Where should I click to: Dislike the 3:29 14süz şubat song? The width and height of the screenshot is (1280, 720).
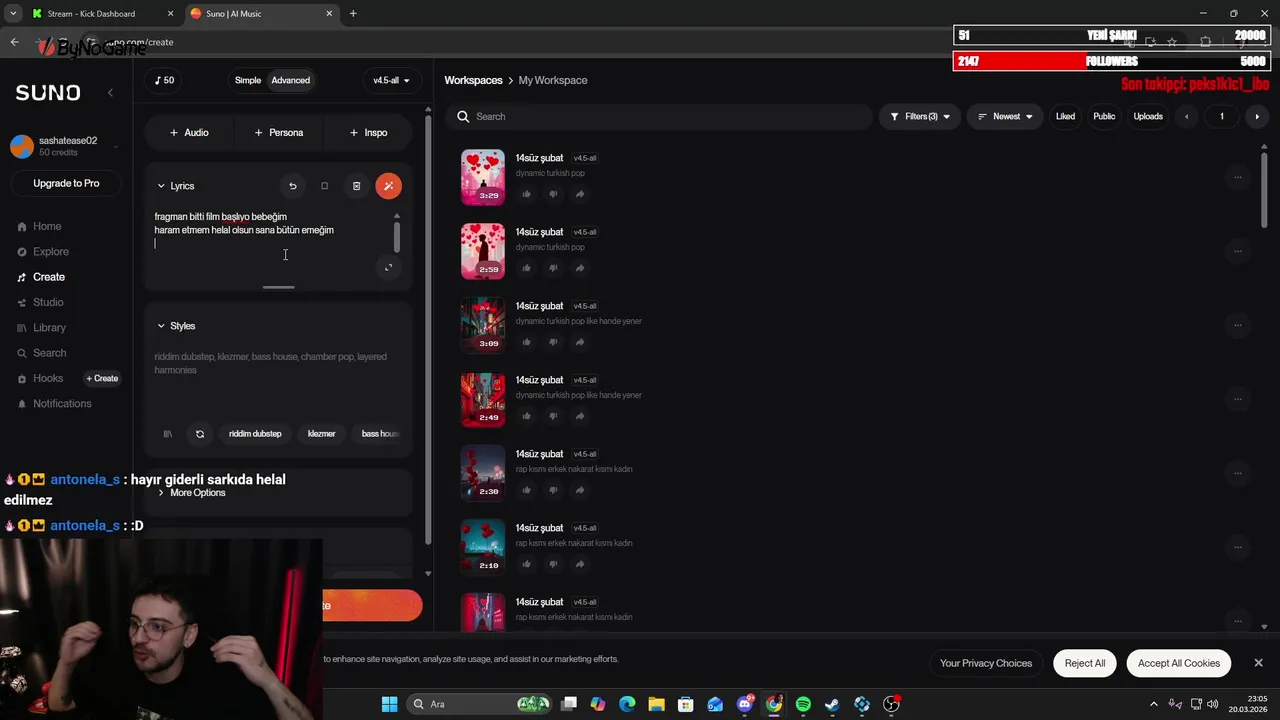click(553, 194)
